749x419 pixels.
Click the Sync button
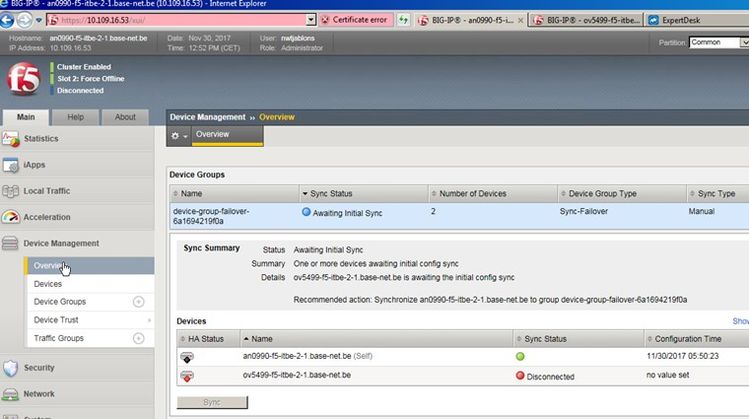click(x=212, y=402)
